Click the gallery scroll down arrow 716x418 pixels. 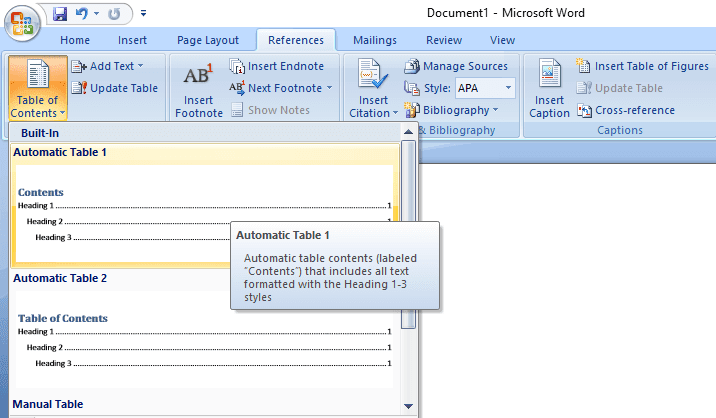[408, 406]
